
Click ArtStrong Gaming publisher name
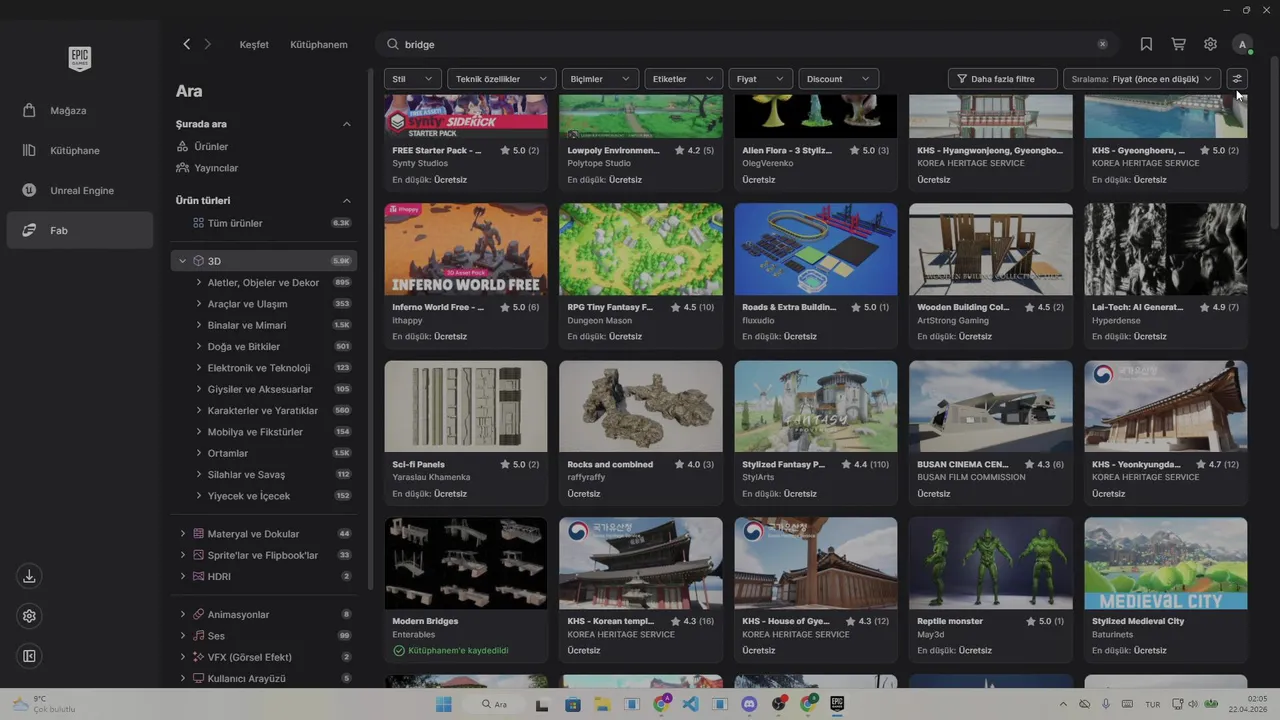[x=953, y=320]
